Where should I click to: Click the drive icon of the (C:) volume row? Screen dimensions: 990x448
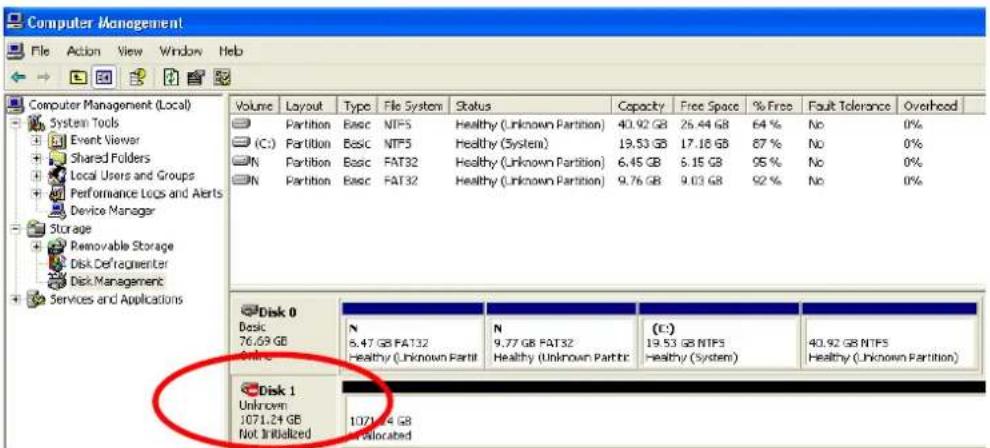click(243, 143)
